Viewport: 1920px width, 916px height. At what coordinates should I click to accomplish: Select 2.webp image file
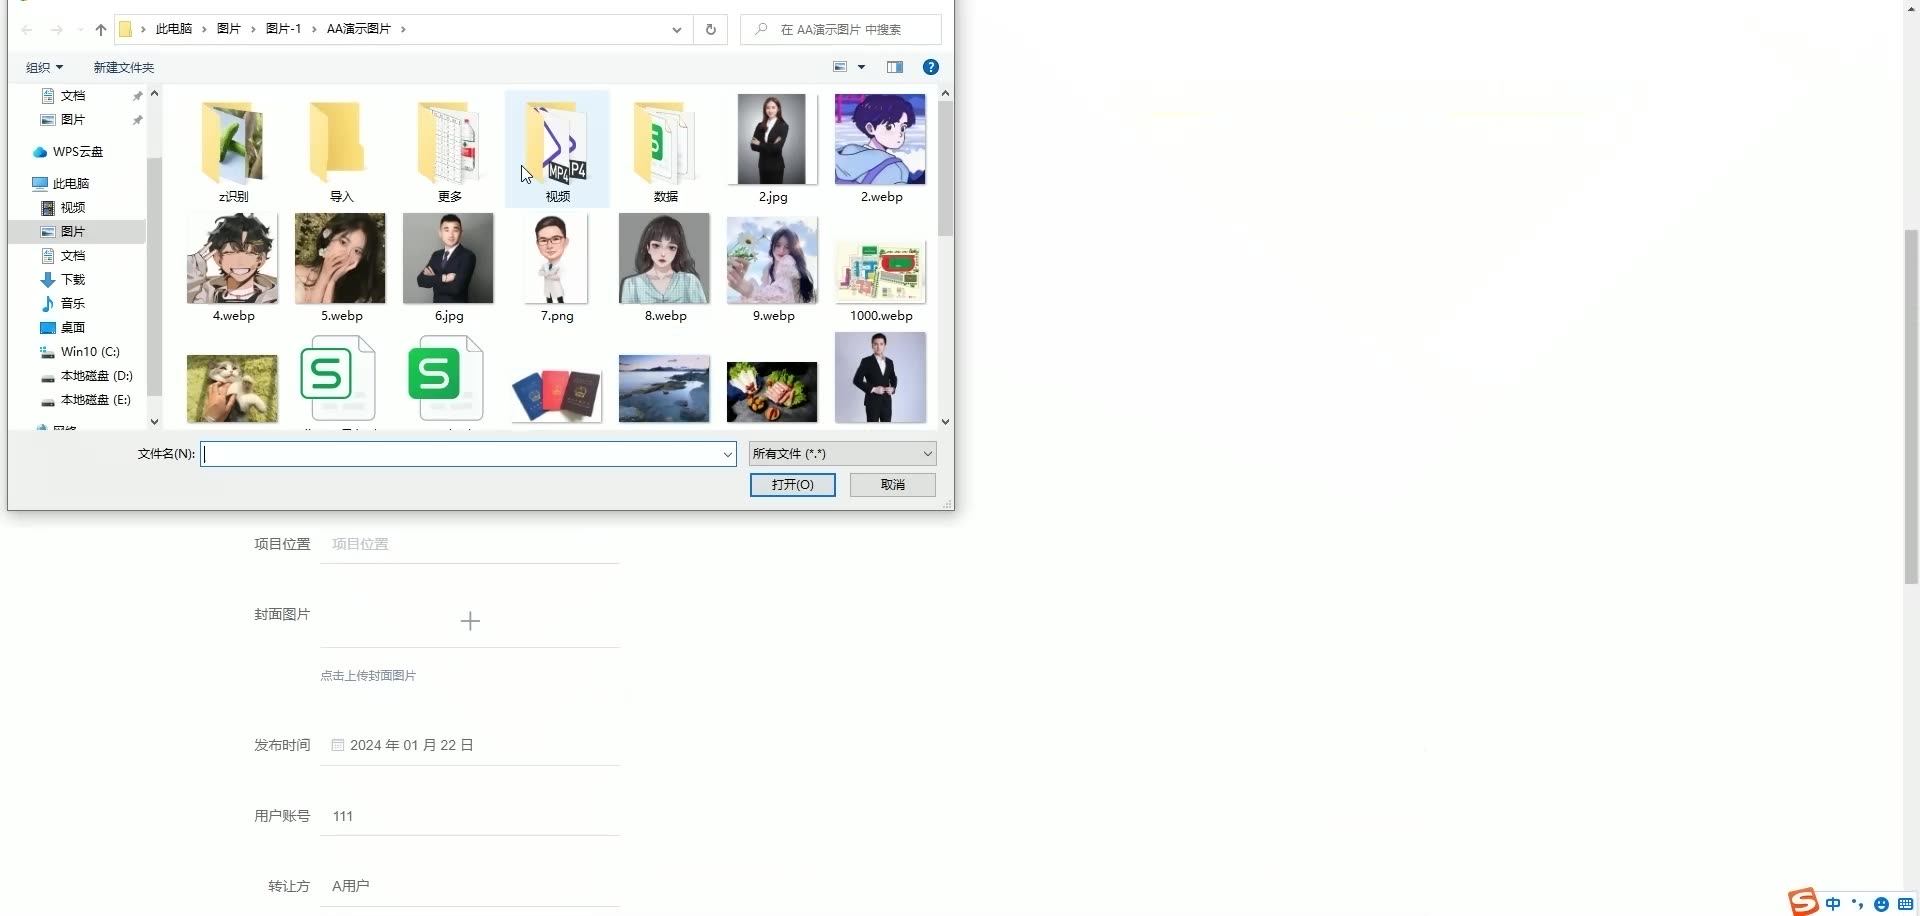pyautogui.click(x=881, y=150)
